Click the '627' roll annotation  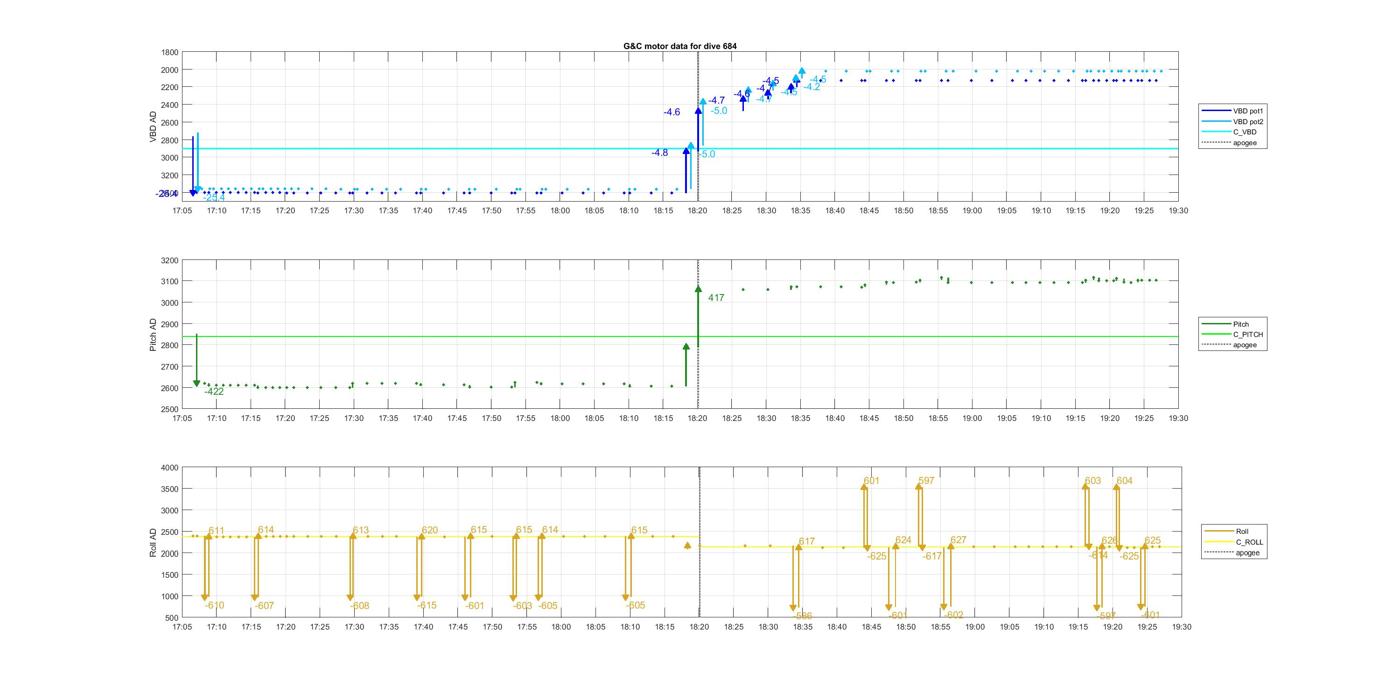958,541
